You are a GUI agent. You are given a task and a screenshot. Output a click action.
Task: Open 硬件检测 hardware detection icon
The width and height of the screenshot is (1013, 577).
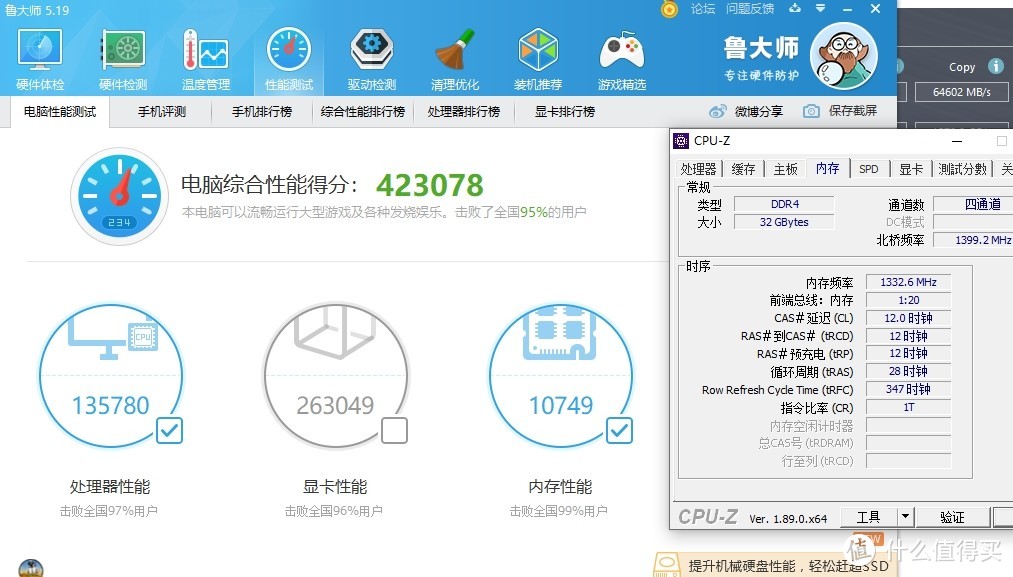click(123, 59)
